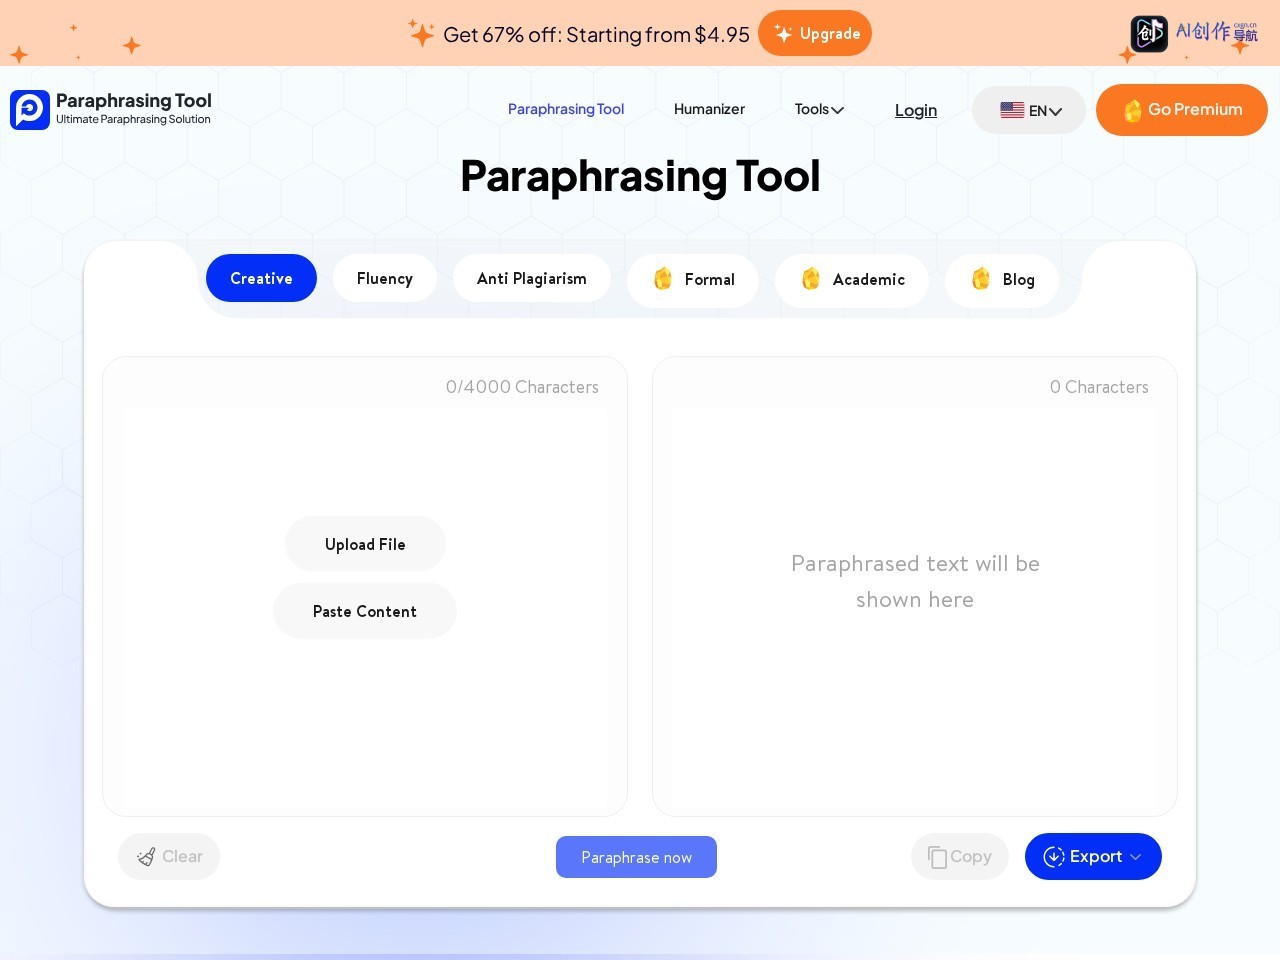
Task: Click "Get 67% off: Starting from $4.95" text
Action: tap(596, 34)
